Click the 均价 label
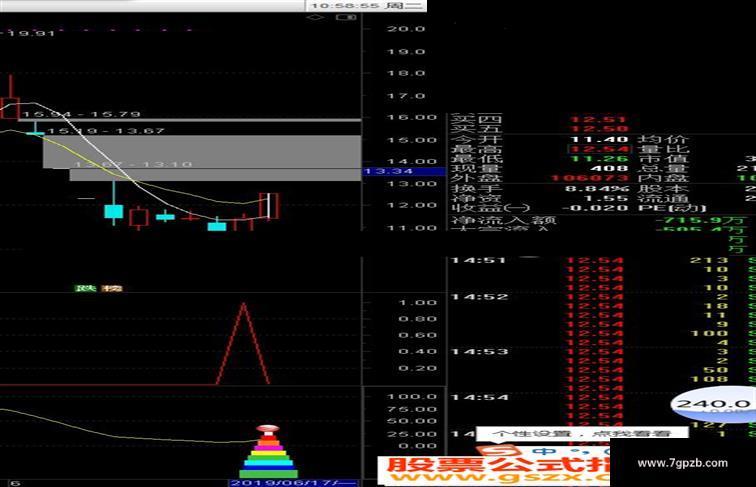Screen dimensions: 756x487 [663, 139]
